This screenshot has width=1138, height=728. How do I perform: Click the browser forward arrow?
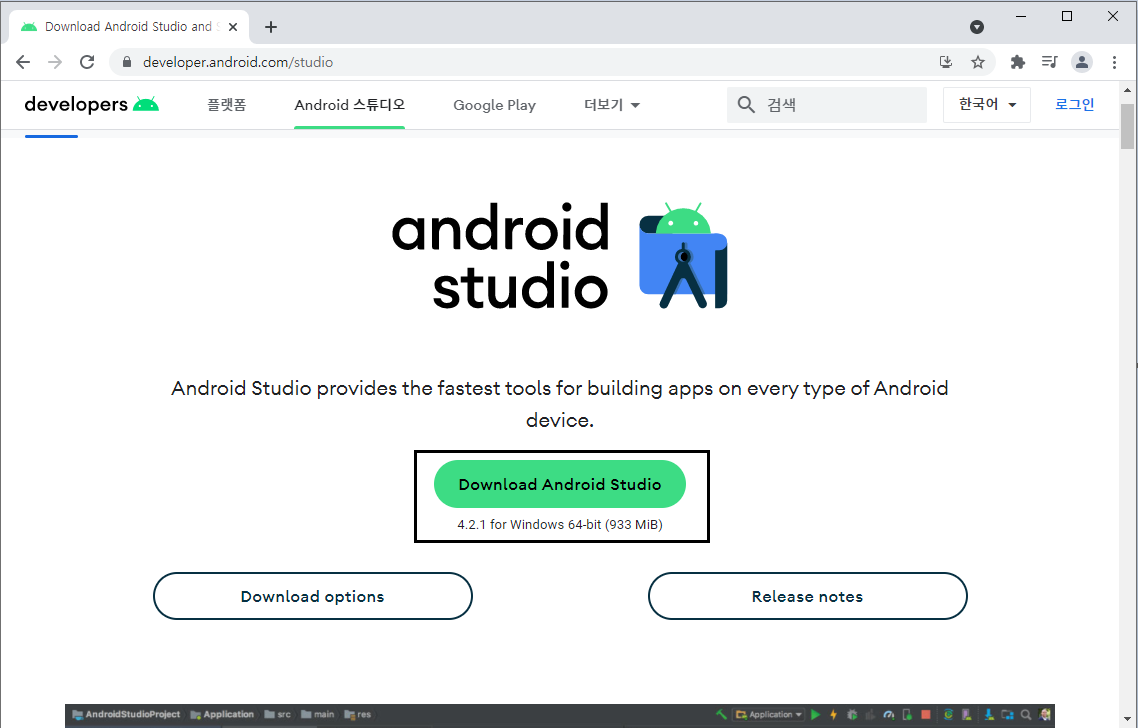(x=55, y=62)
